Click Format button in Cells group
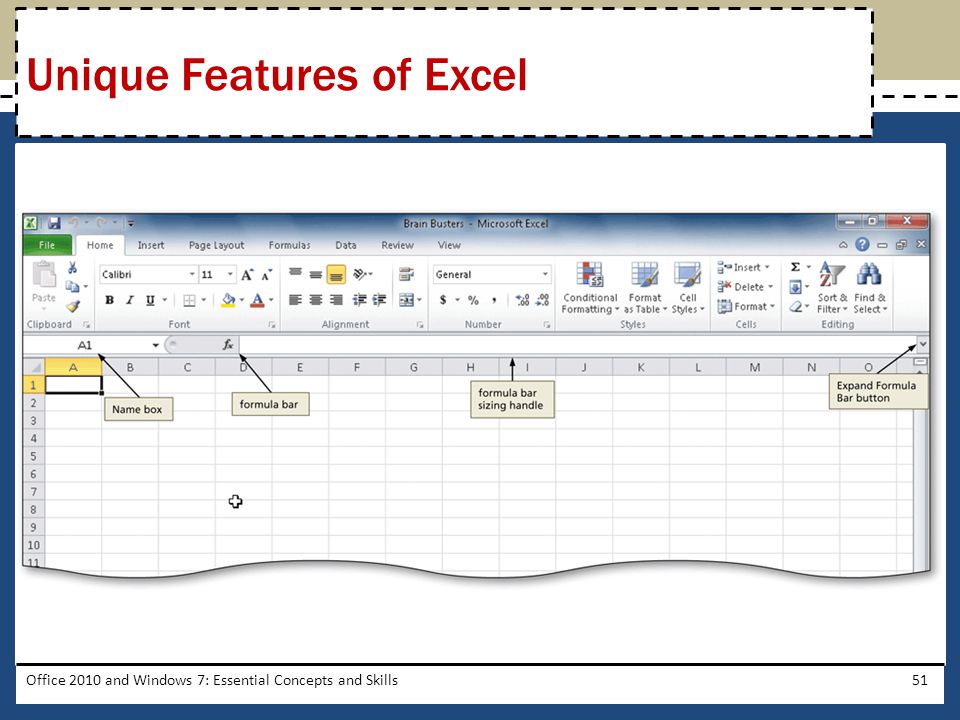This screenshot has height=720, width=960. pyautogui.click(x=746, y=306)
